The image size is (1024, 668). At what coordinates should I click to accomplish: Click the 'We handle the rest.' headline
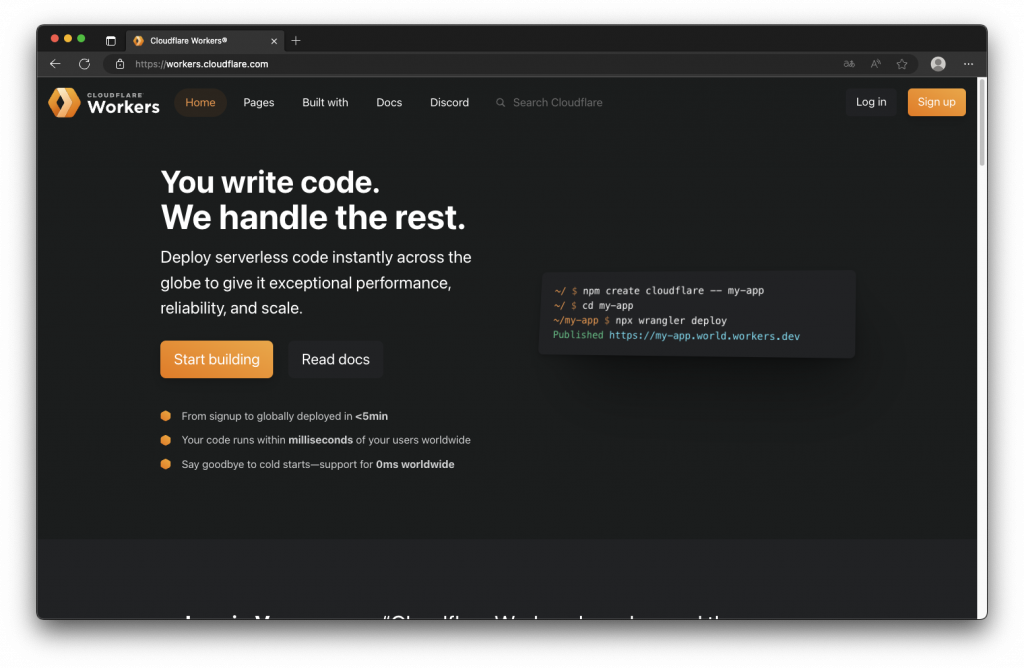tap(313, 217)
